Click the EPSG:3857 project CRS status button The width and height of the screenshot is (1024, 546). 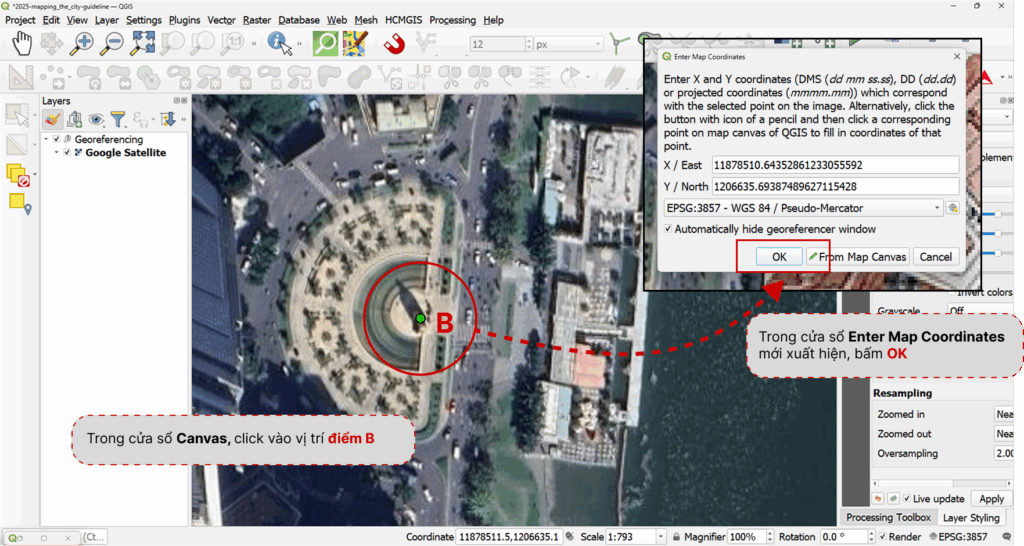pyautogui.click(x=959, y=537)
